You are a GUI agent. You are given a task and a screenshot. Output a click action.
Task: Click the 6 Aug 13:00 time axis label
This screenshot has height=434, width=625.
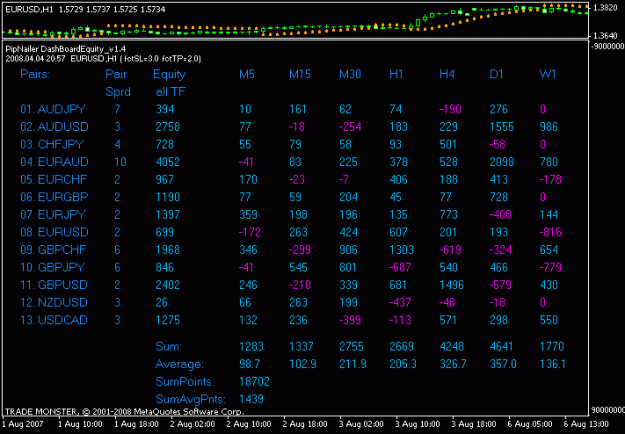[x=586, y=424]
